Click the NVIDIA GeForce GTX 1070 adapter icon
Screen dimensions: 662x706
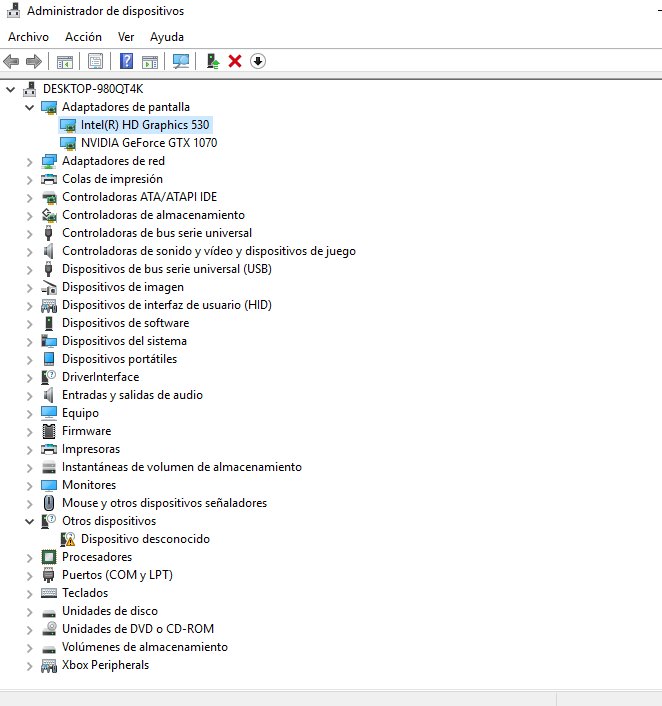click(68, 144)
